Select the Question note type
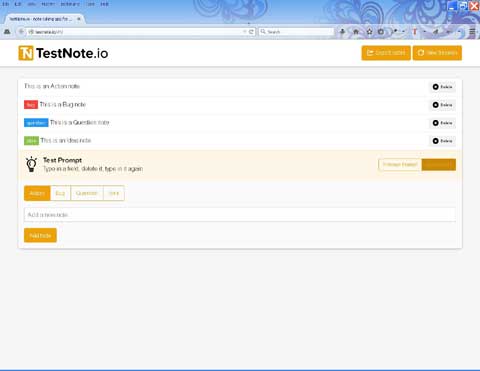 (87, 193)
